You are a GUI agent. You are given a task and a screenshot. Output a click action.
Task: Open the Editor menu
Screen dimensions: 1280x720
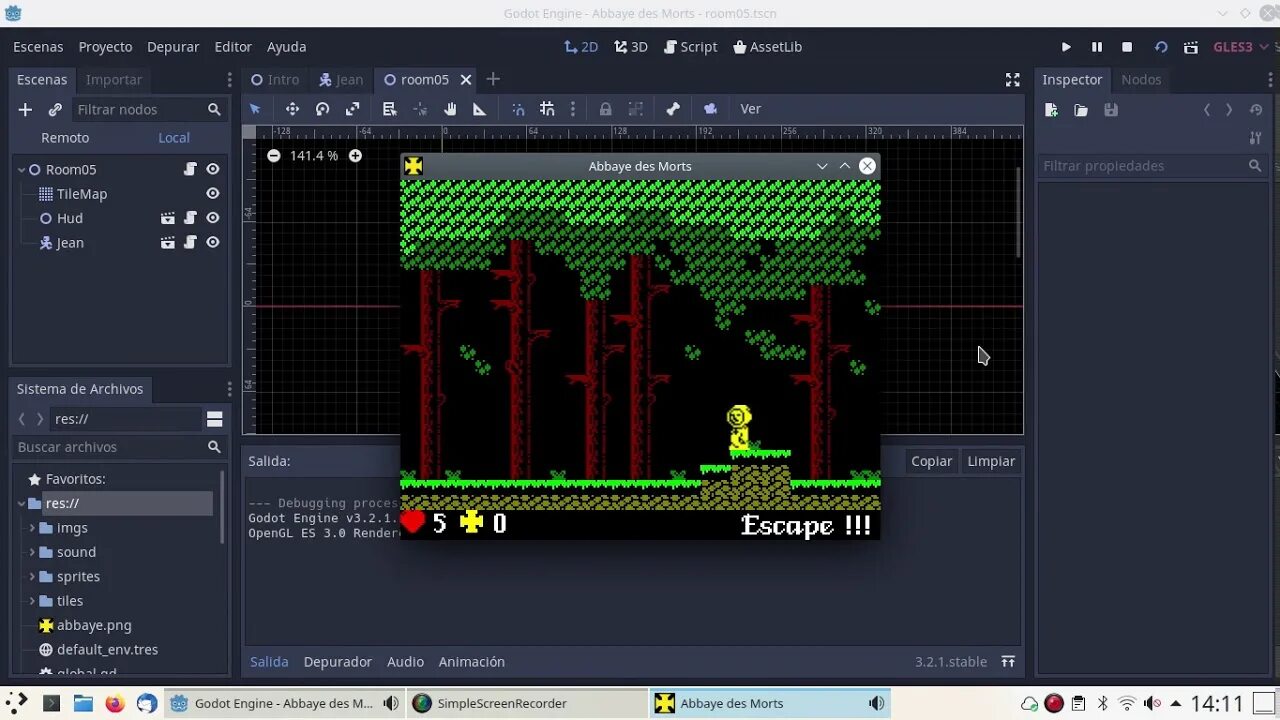point(233,47)
